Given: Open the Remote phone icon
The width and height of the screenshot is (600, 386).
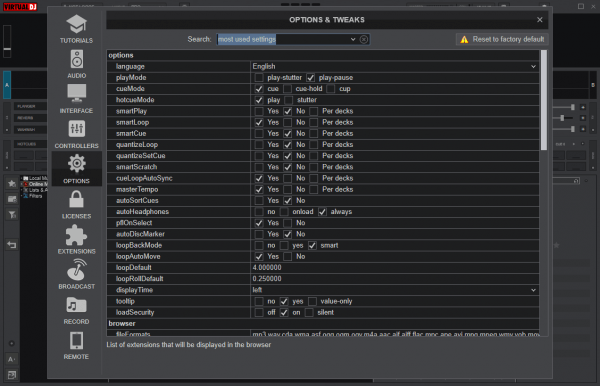Looking at the screenshot, I should click(x=77, y=340).
